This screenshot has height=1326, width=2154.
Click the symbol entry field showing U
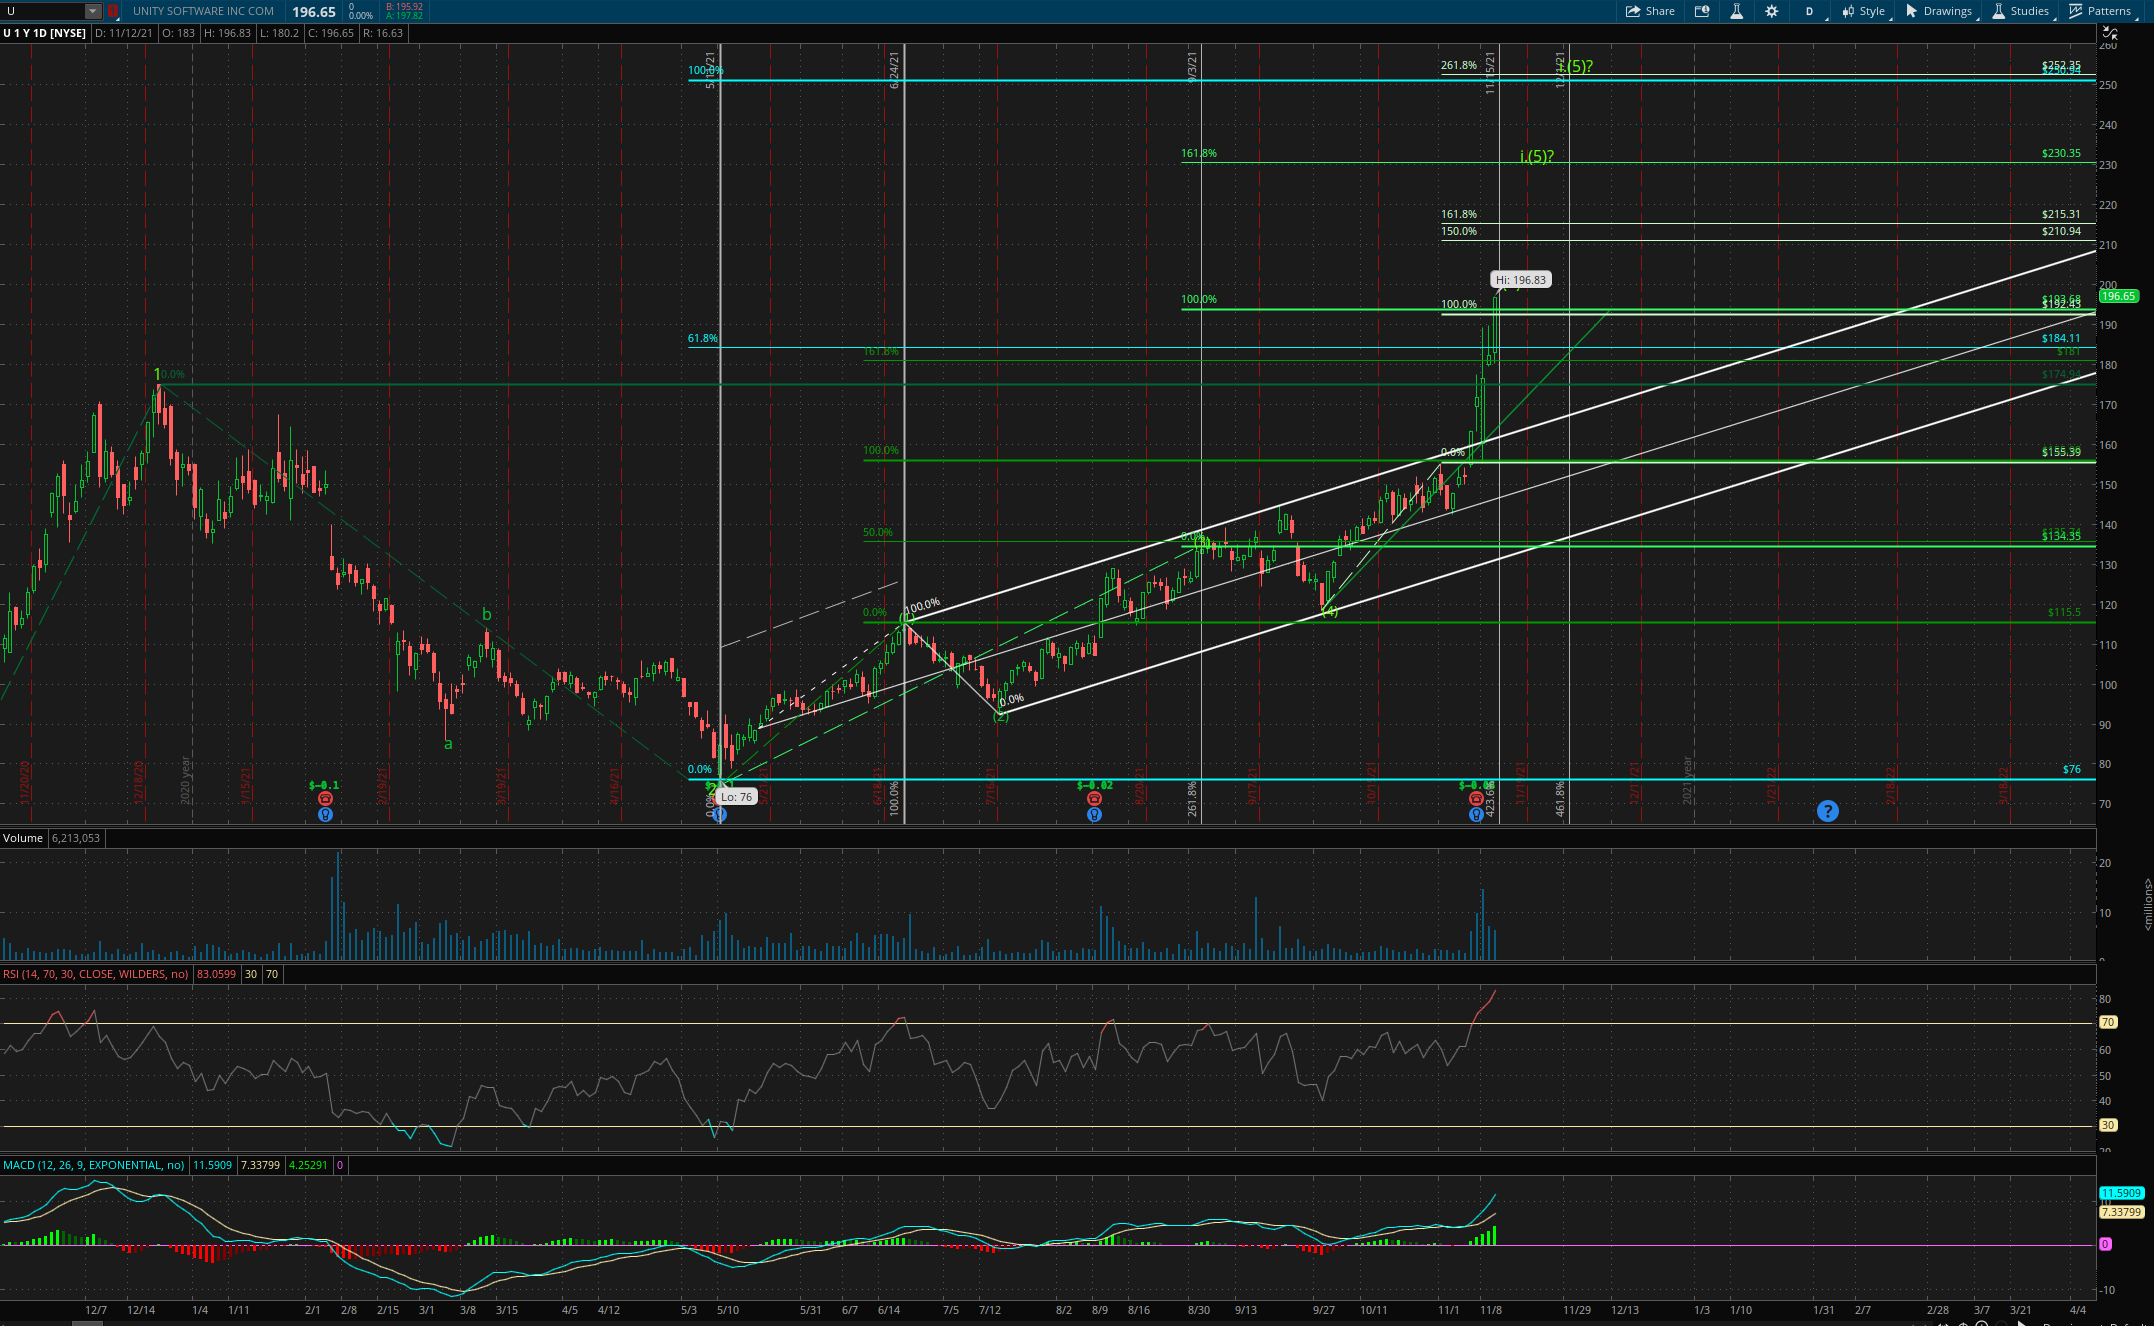(42, 11)
